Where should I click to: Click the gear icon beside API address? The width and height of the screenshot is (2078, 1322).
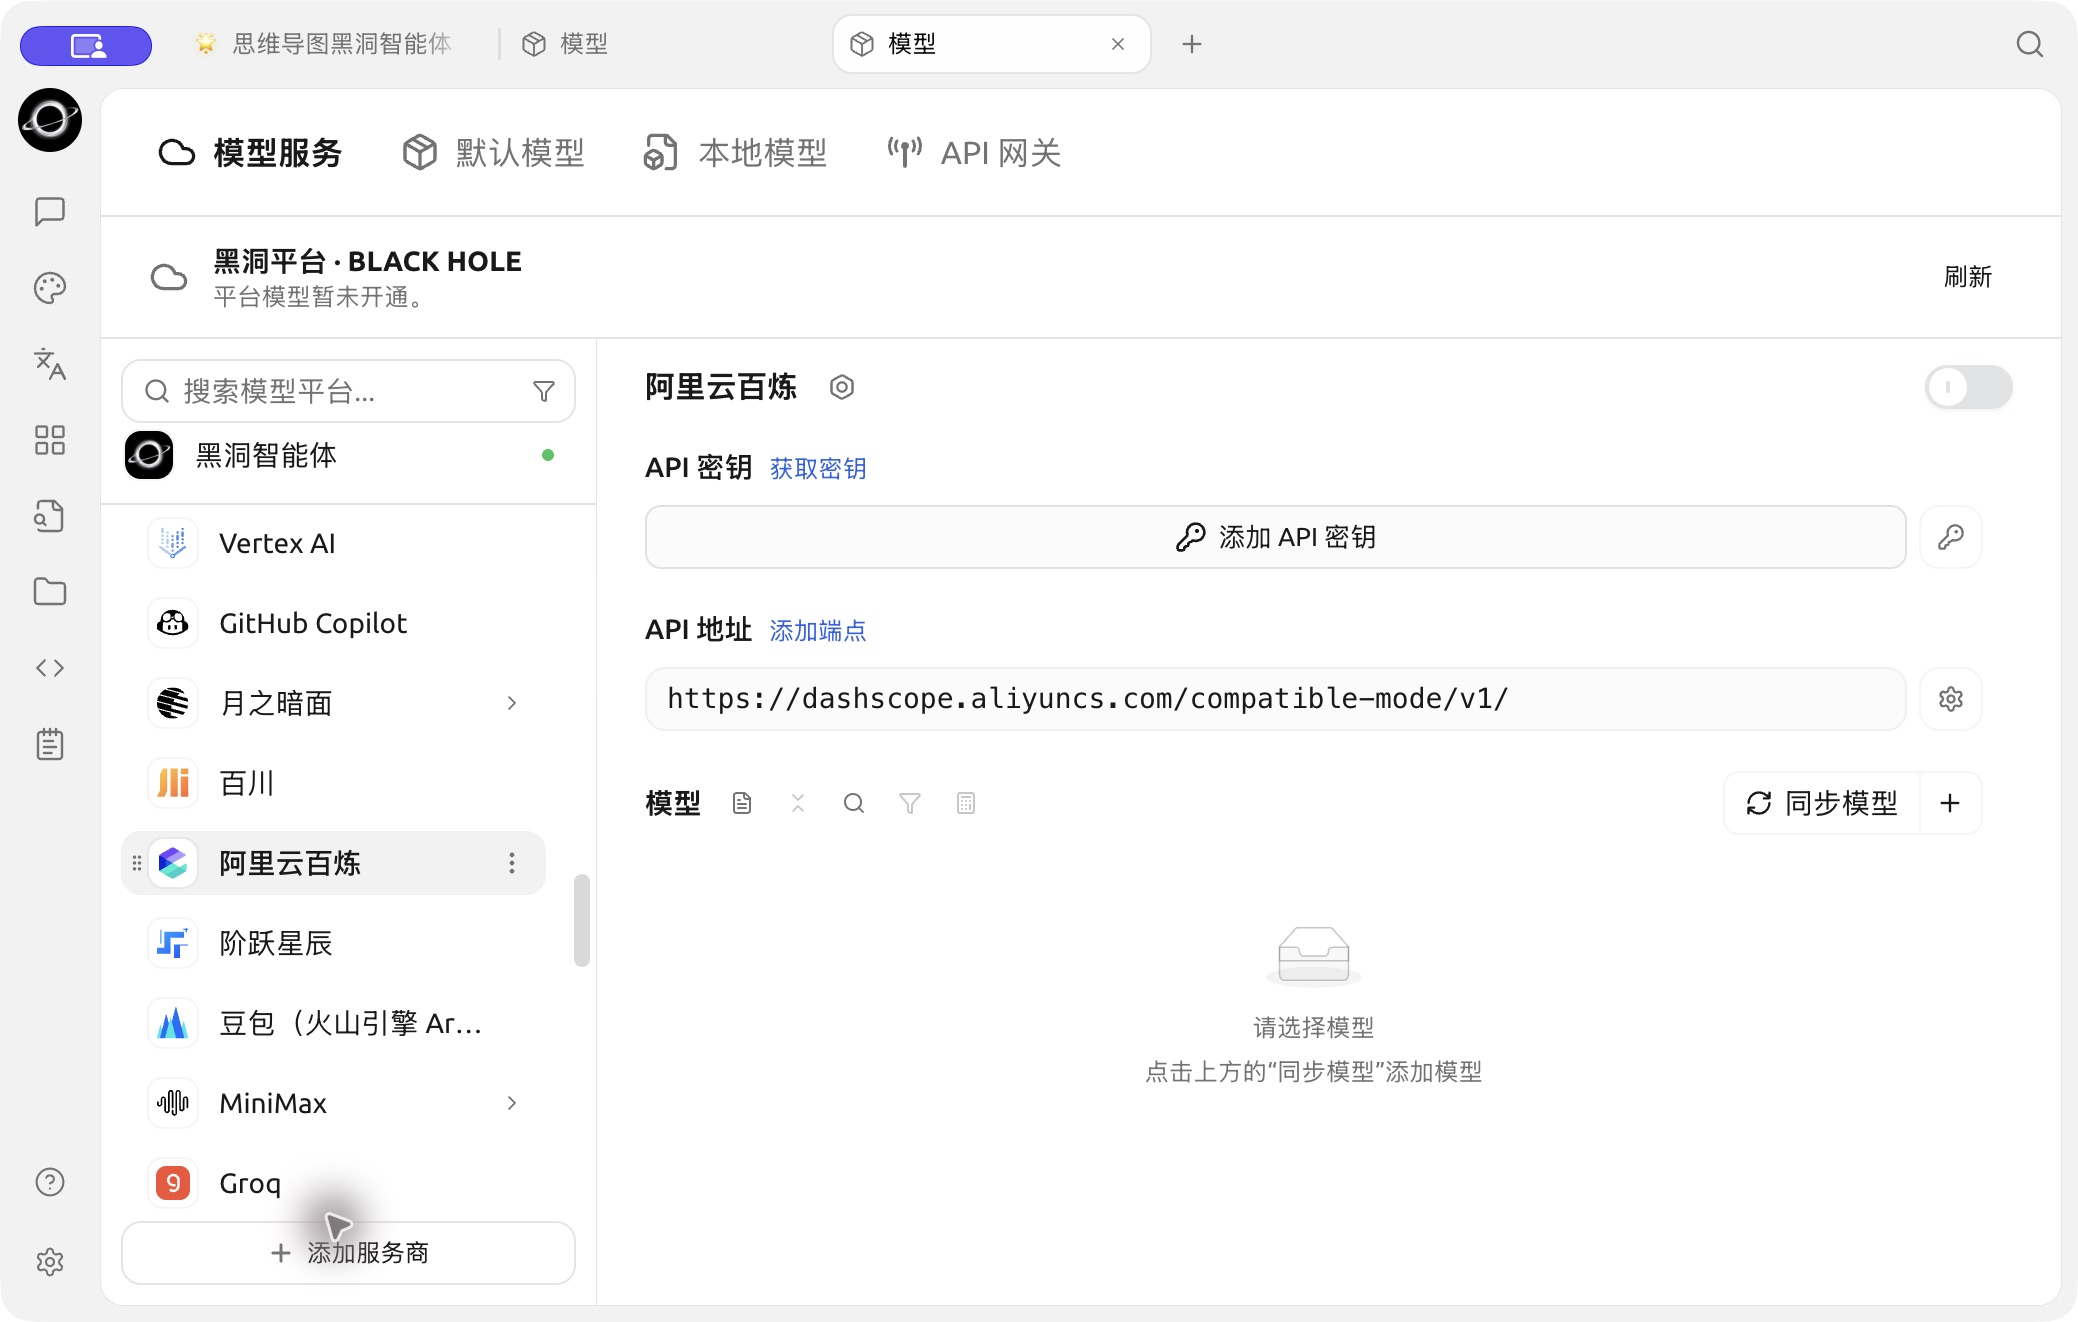click(1951, 699)
